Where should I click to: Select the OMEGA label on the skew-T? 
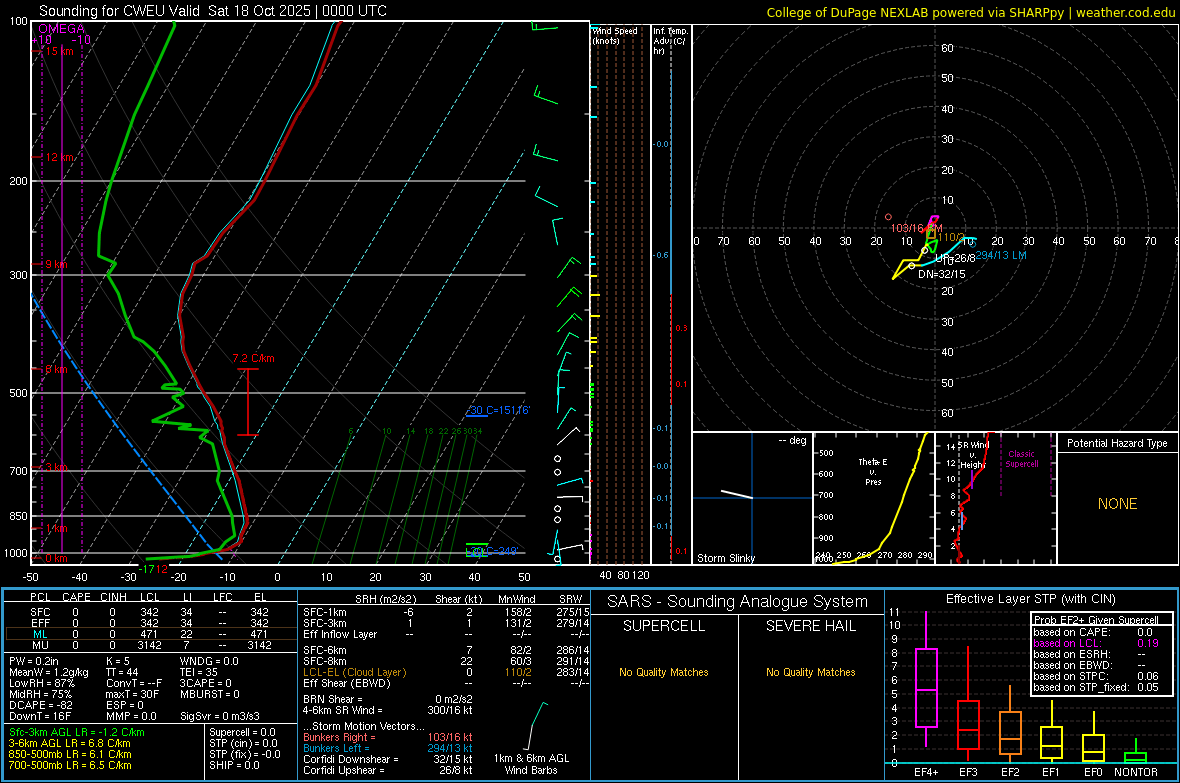point(62,29)
